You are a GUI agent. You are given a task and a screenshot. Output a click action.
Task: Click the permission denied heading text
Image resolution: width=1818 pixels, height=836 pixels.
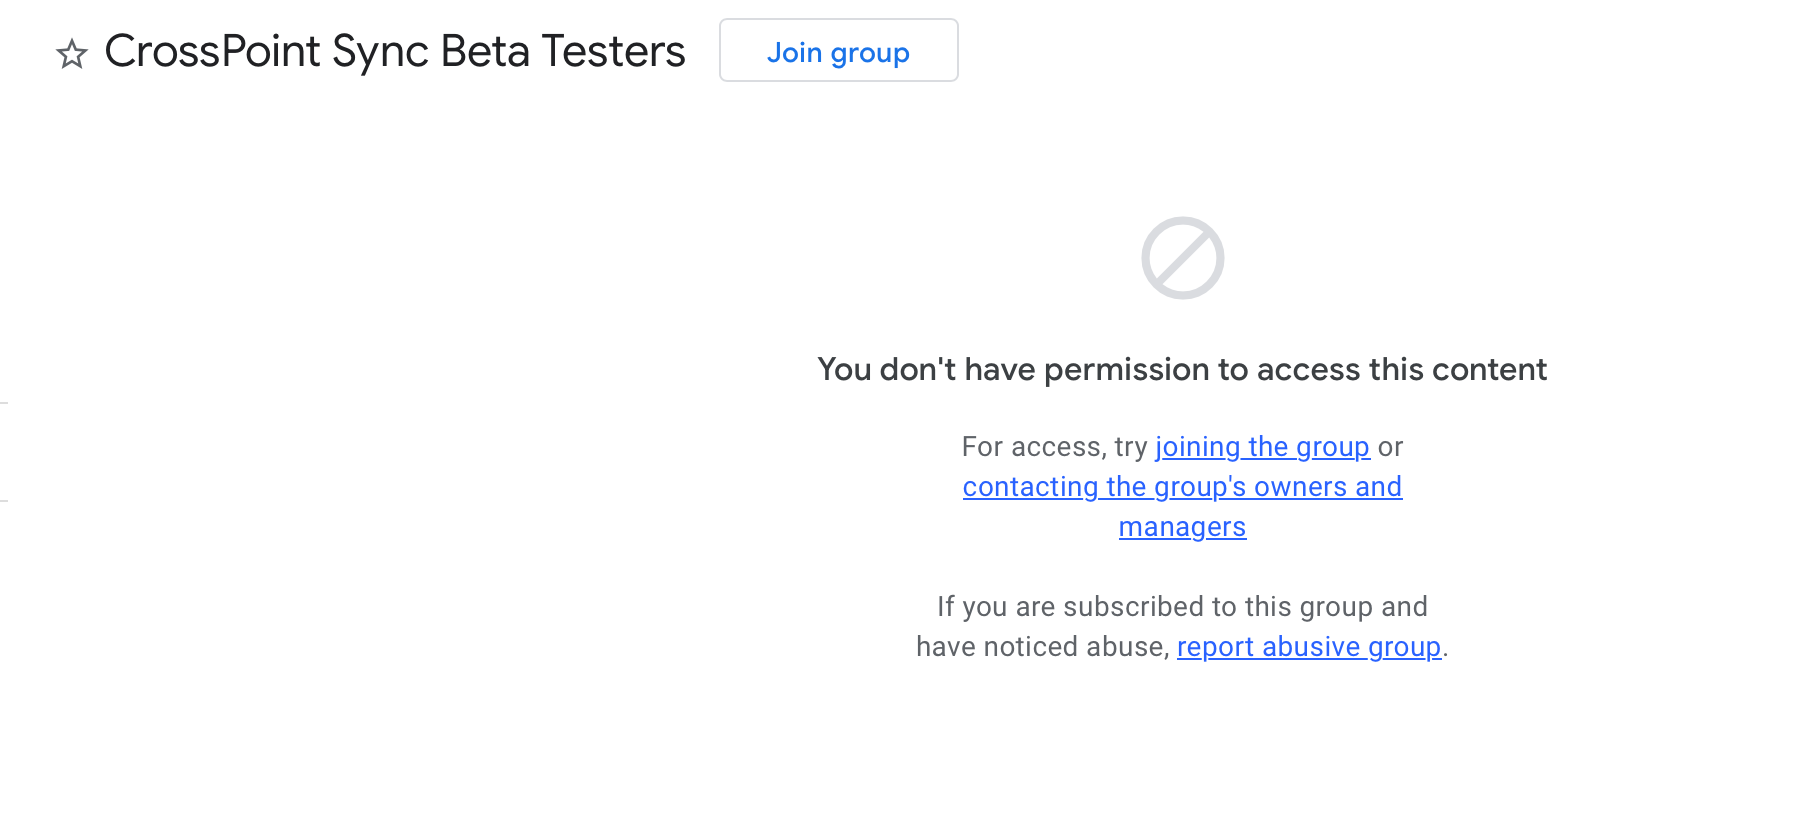1182,369
